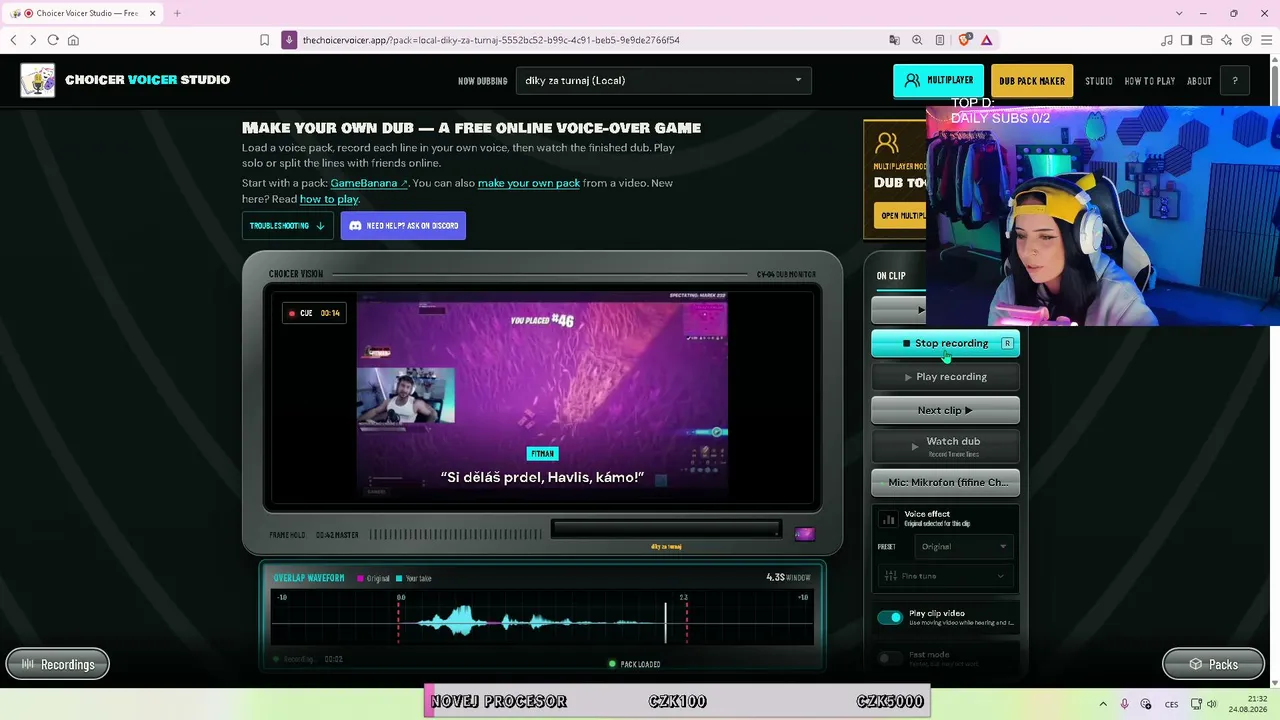Toggle the browser sidebar panel icon

point(1187,40)
